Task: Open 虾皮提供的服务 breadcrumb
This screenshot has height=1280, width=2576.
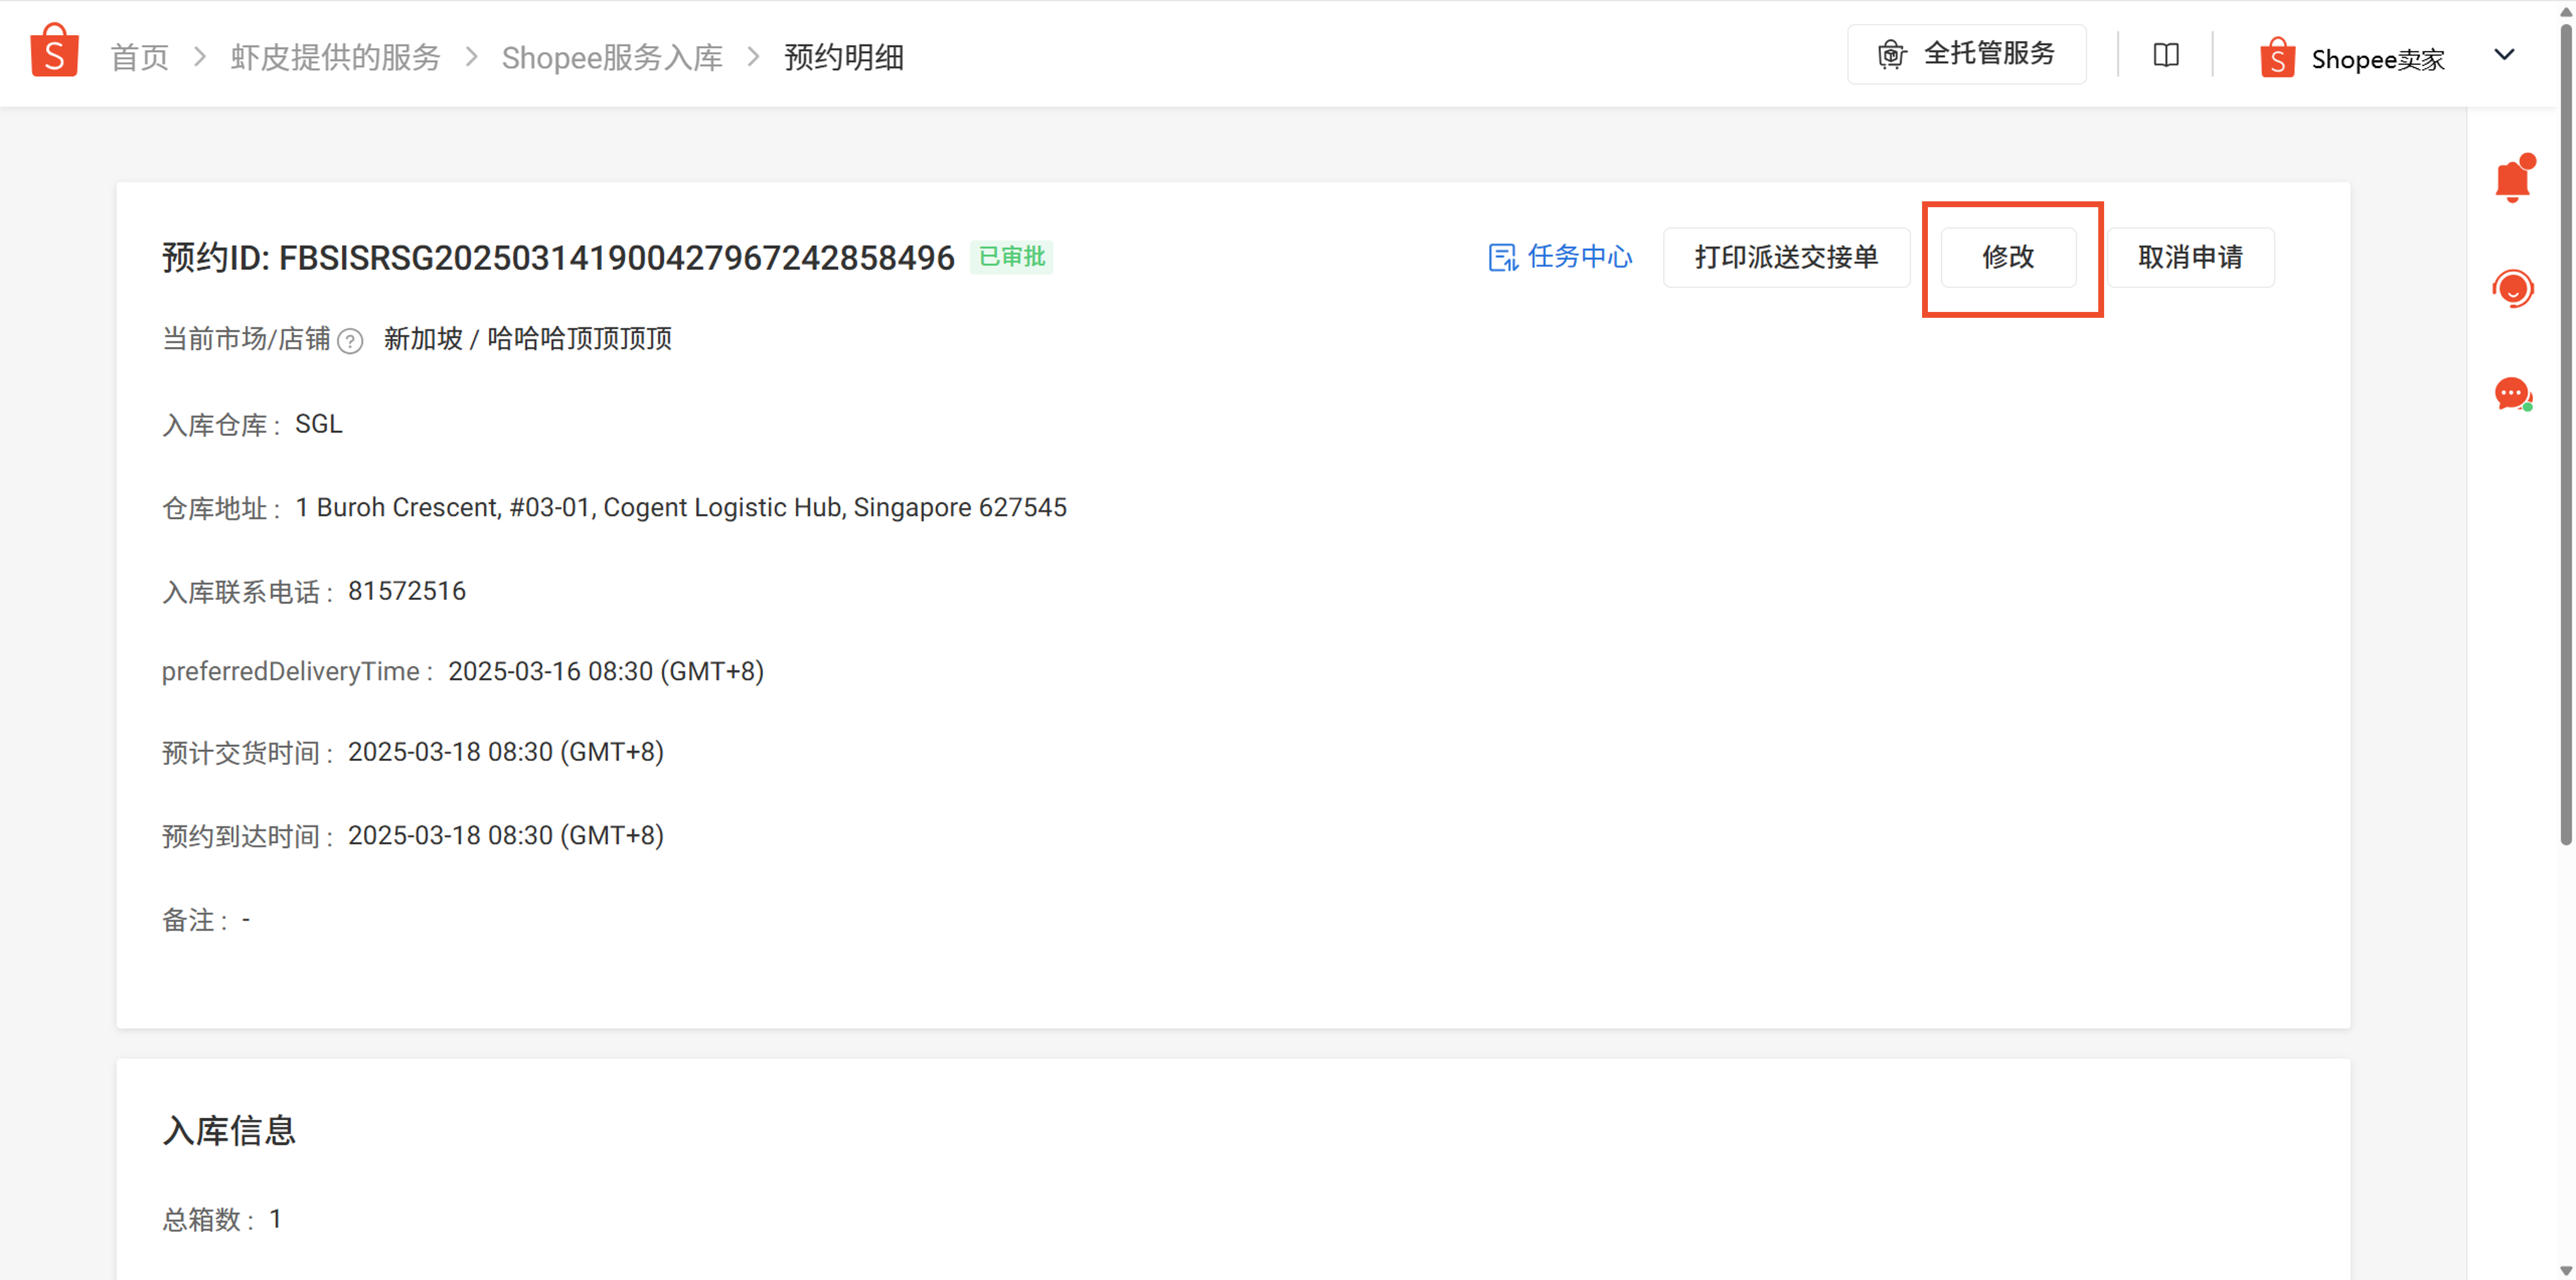Action: point(335,58)
